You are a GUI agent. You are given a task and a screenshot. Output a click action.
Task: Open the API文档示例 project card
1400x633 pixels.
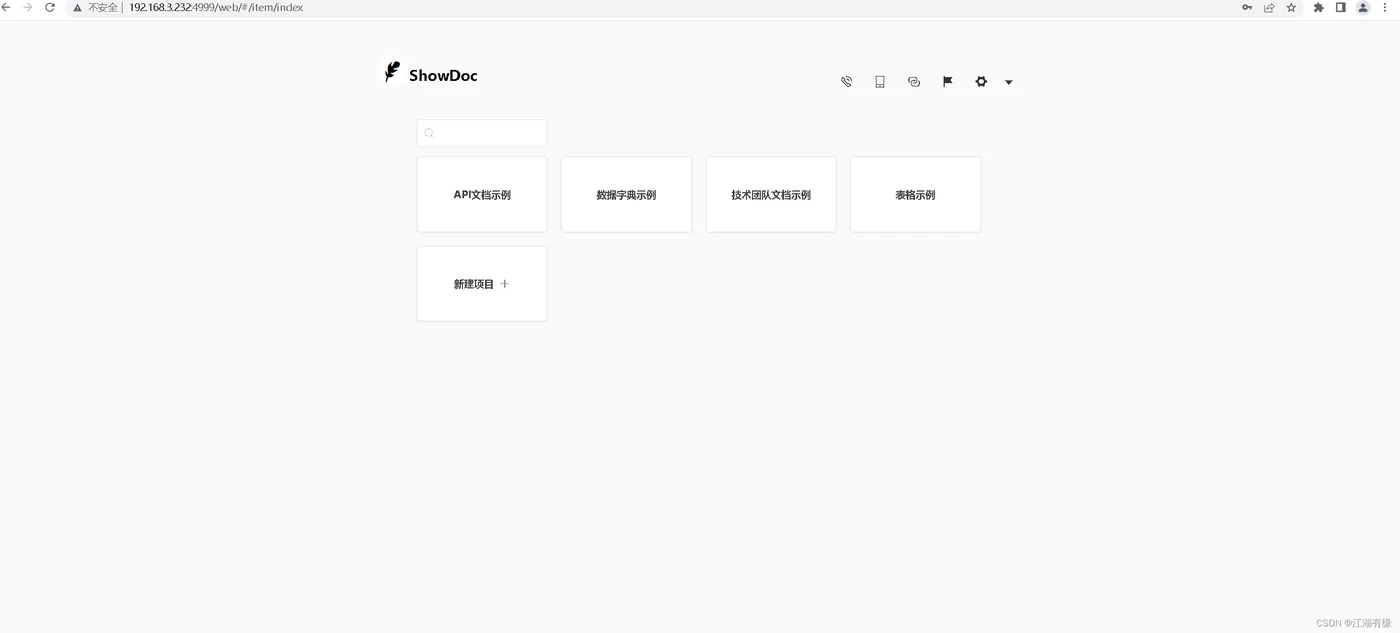[482, 194]
